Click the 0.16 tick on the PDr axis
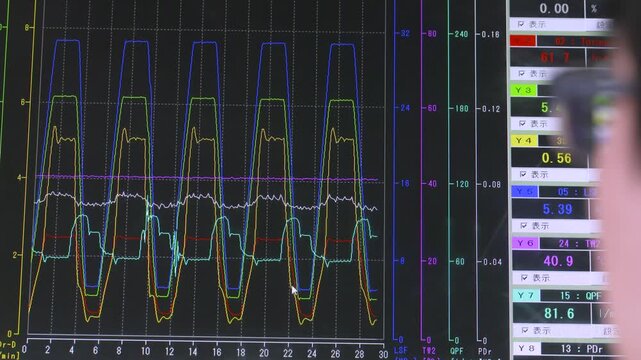 [491, 34]
